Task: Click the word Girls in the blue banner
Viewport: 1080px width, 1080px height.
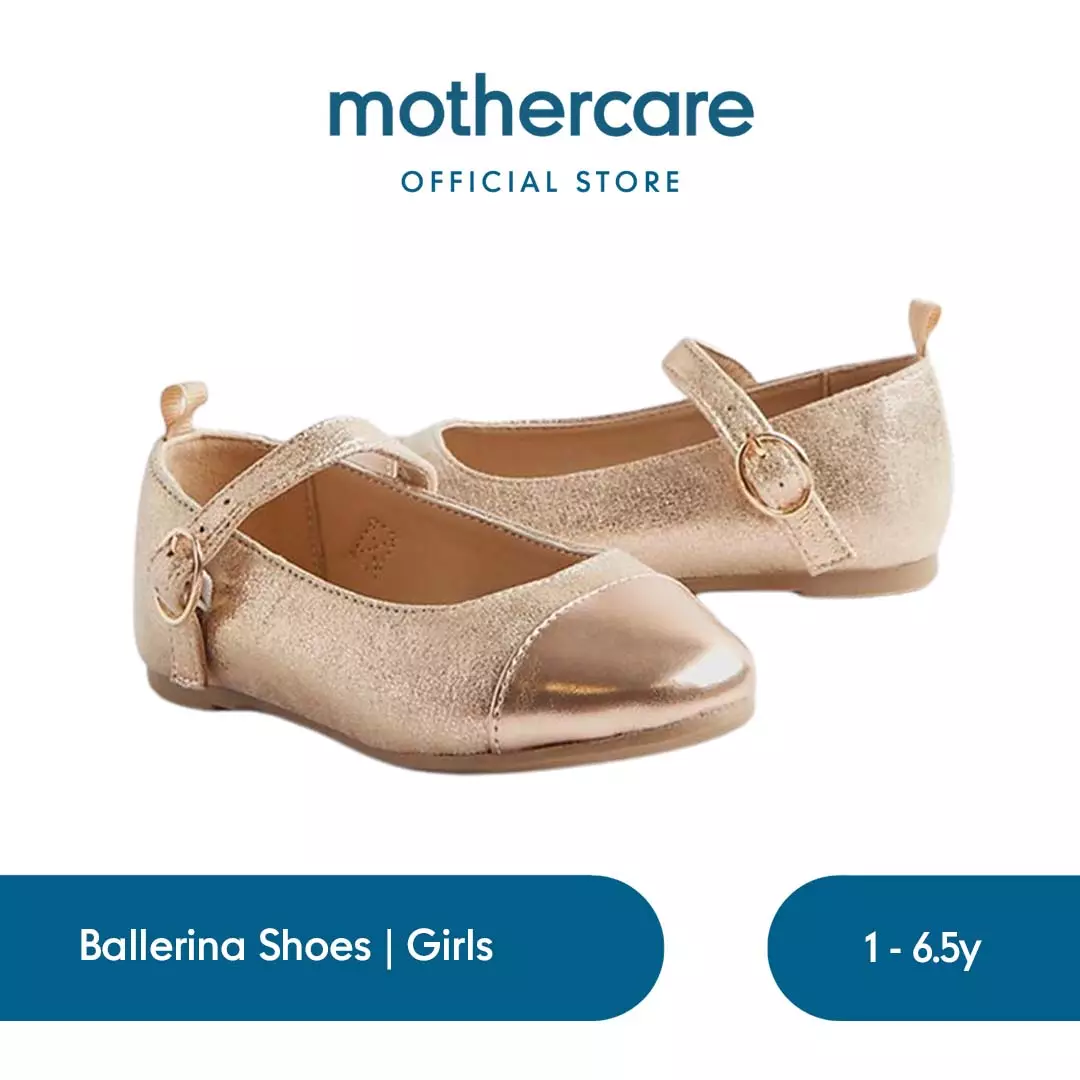Action: pyautogui.click(x=450, y=945)
